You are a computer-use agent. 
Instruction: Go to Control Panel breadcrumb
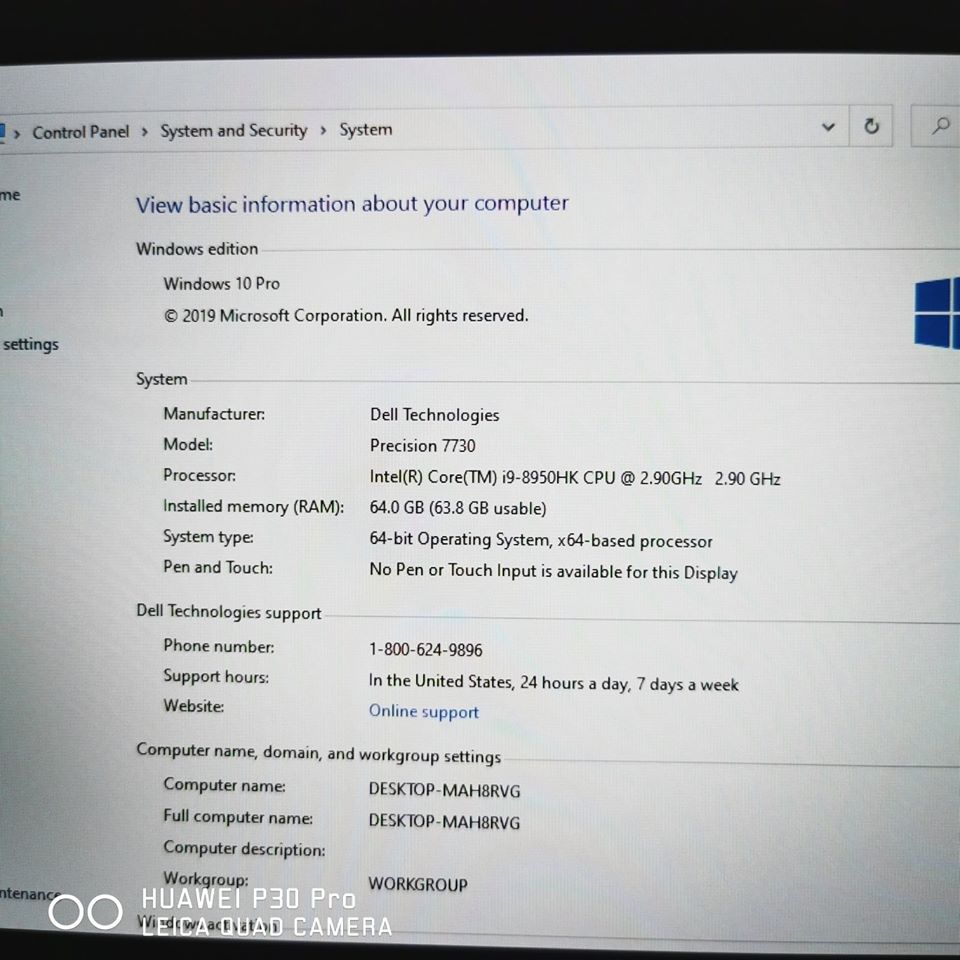[80, 132]
